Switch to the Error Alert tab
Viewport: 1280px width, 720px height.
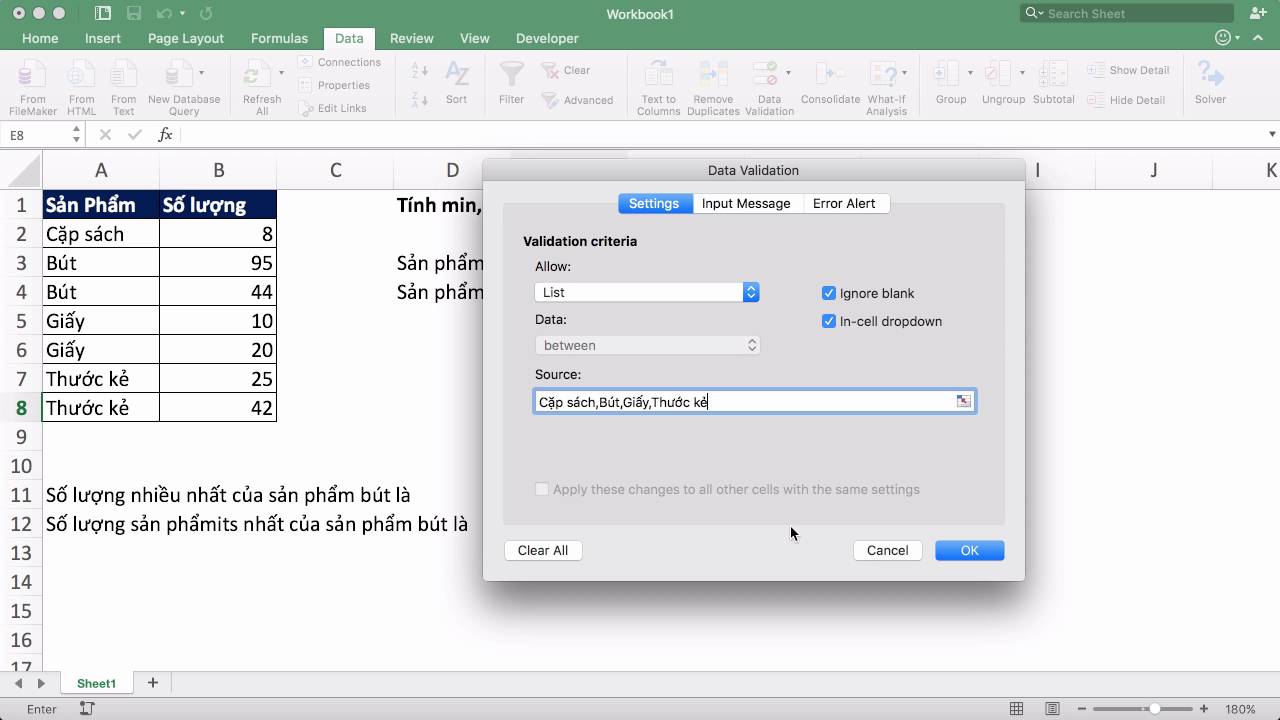[845, 203]
